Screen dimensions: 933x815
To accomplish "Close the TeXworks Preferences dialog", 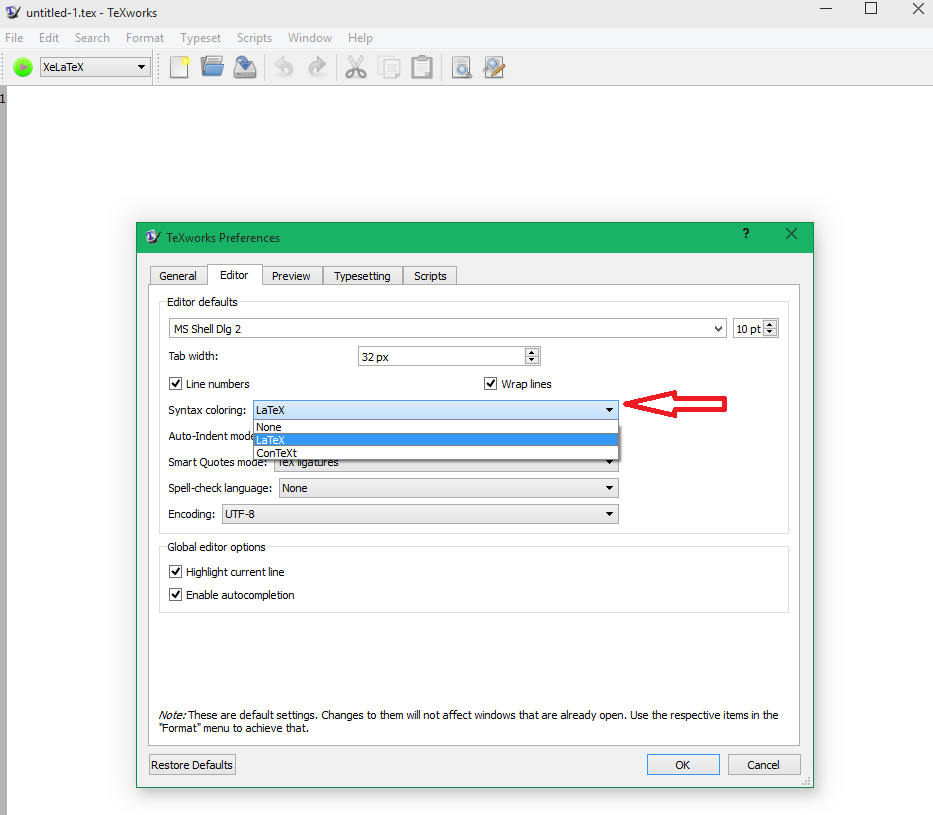I will pyautogui.click(x=791, y=234).
